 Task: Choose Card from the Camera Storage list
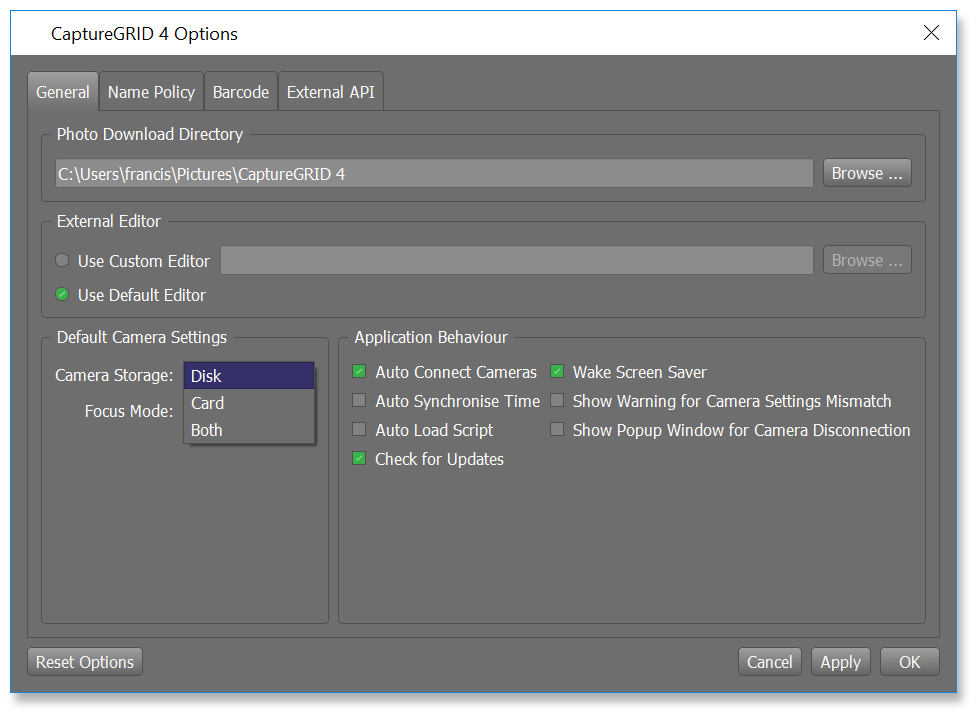coord(248,403)
